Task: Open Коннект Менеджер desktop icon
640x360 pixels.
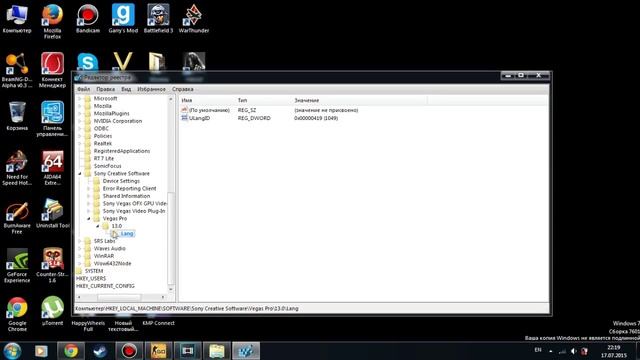Action: [52, 70]
